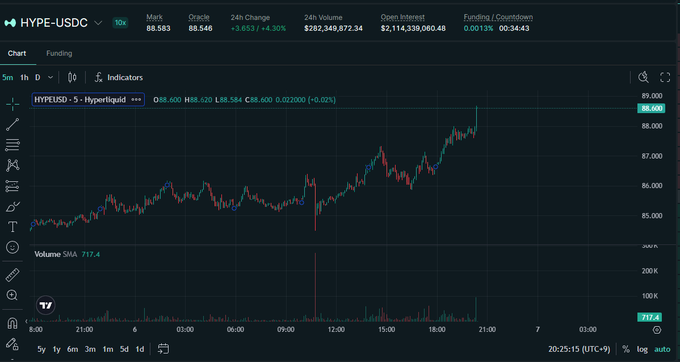Activate the zoom in tool
Viewport: 680px width, 362px height.
[x=13, y=295]
